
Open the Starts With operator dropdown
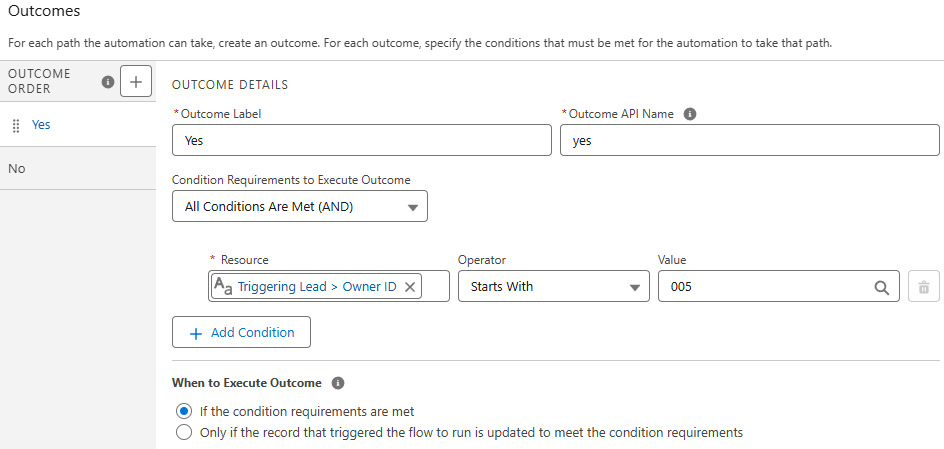pyautogui.click(x=554, y=287)
